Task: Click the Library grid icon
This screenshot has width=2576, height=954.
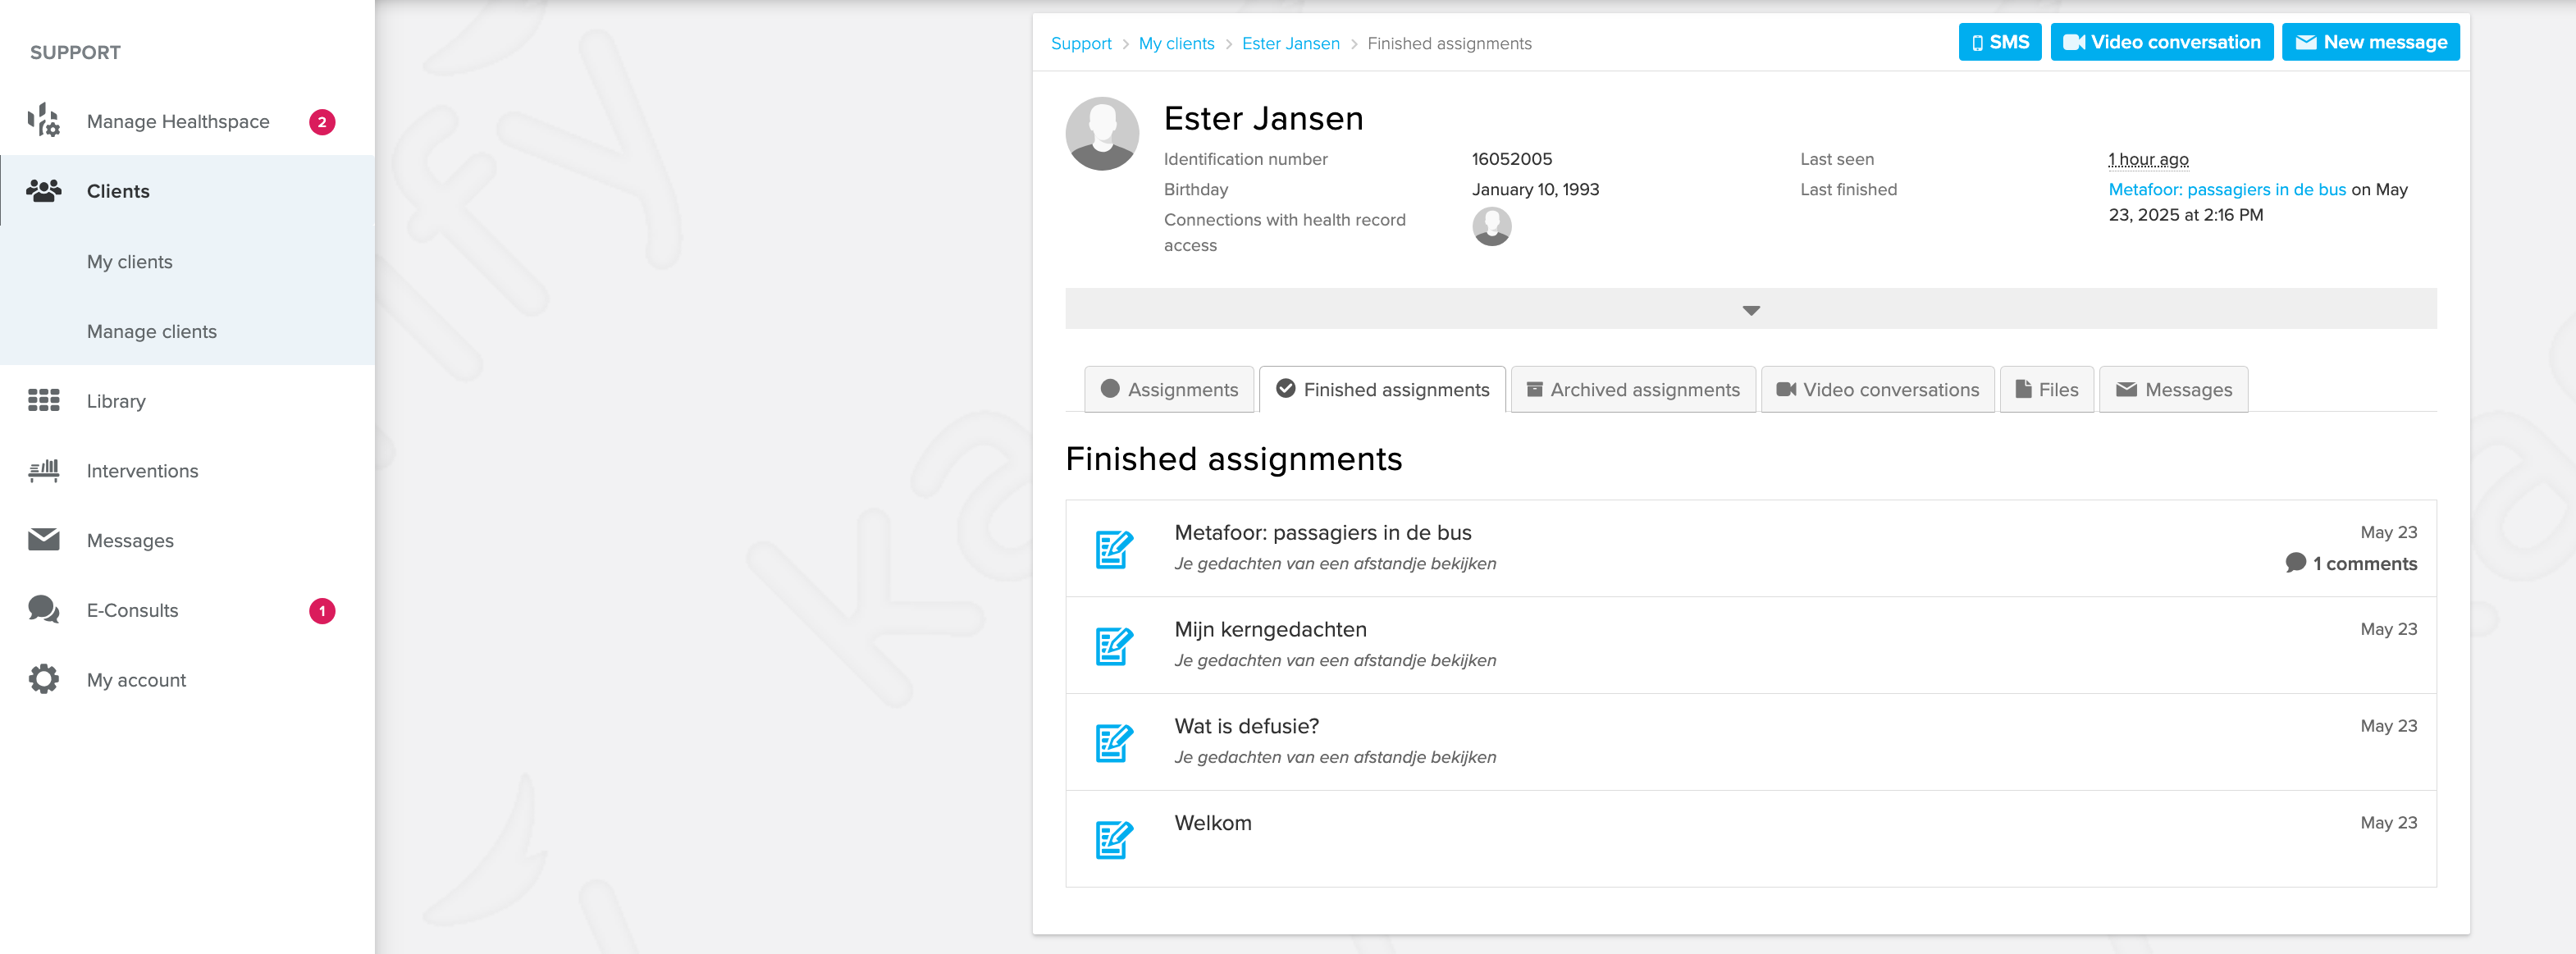Action: (43, 401)
